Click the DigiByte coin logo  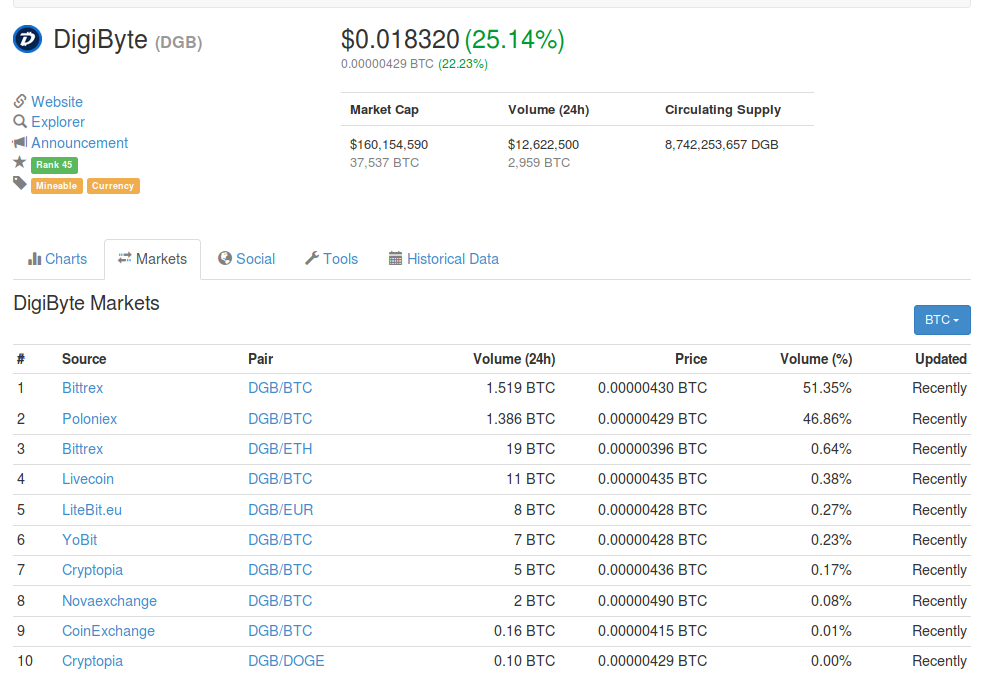(x=28, y=39)
